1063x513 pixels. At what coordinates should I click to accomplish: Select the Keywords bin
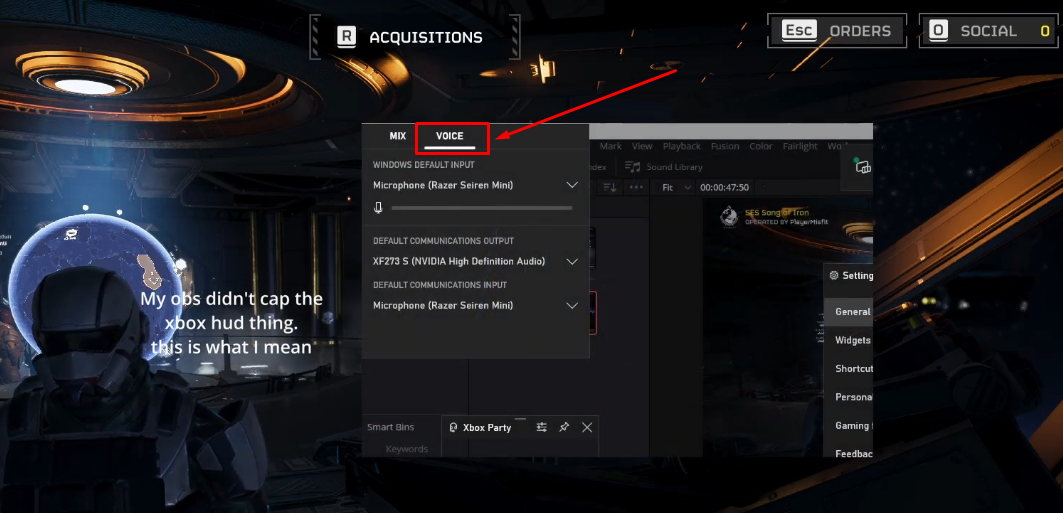click(x=407, y=449)
